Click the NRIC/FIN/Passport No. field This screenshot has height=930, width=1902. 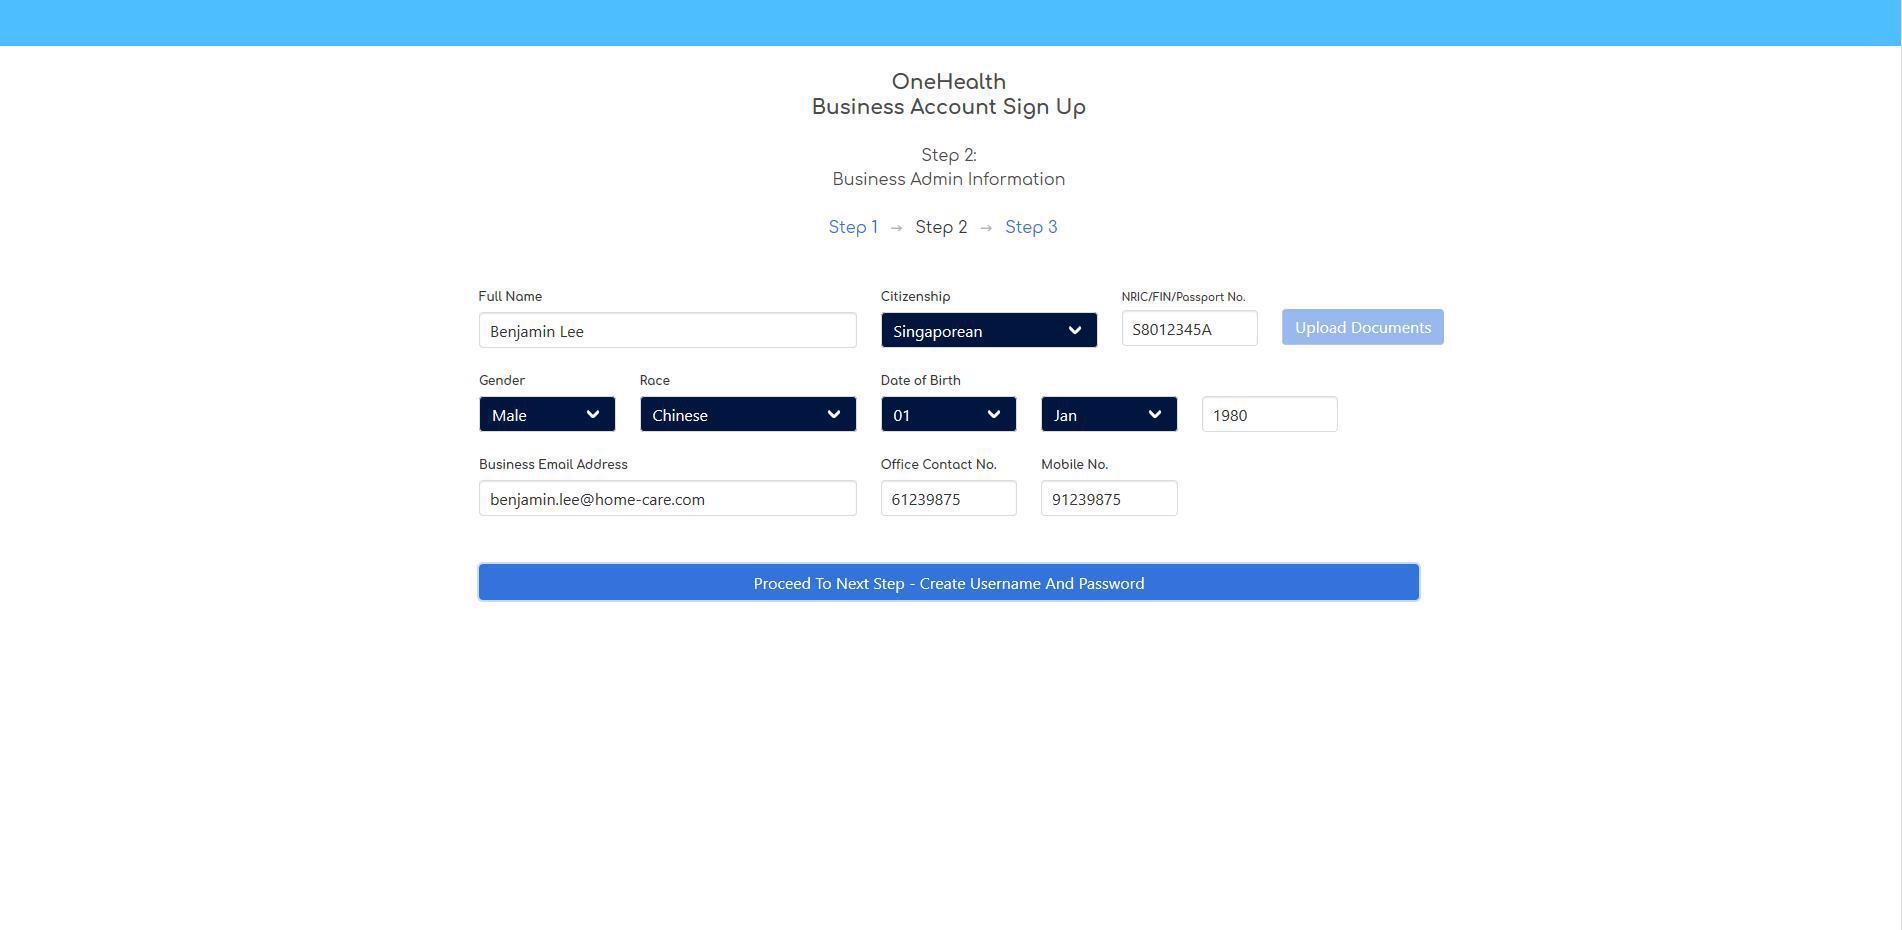point(1188,328)
